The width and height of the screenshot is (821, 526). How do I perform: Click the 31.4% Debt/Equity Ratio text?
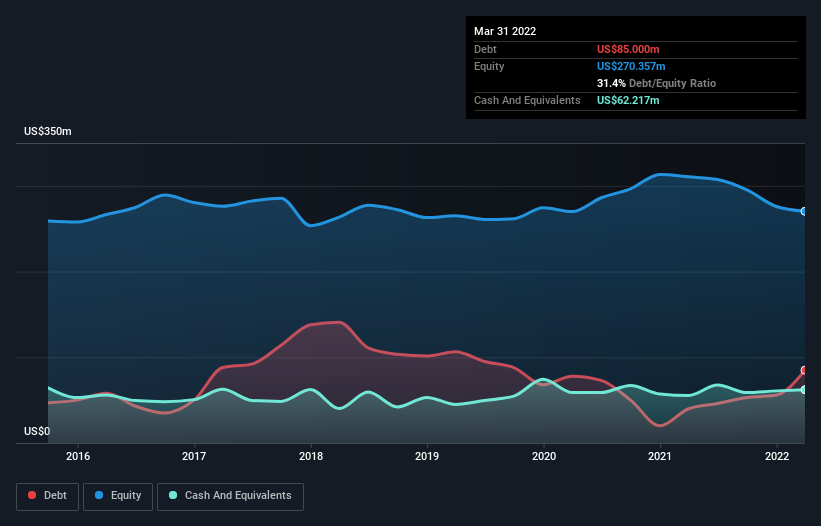coord(656,83)
